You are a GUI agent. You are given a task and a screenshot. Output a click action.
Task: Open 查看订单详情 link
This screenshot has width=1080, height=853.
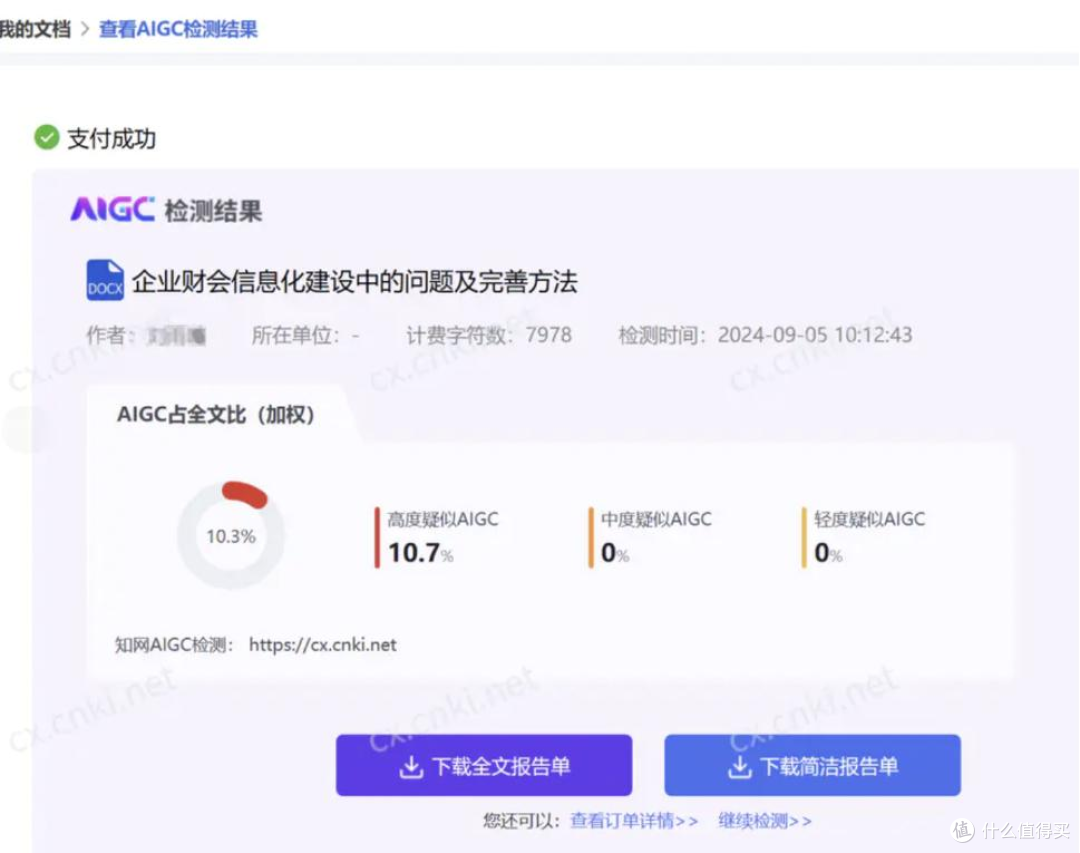tap(634, 821)
